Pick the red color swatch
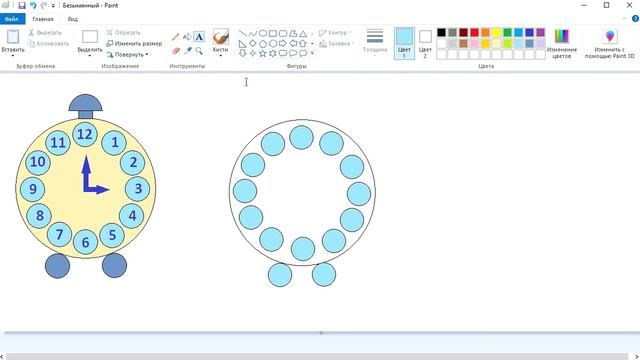The width and height of the screenshot is (640, 360). point(474,32)
